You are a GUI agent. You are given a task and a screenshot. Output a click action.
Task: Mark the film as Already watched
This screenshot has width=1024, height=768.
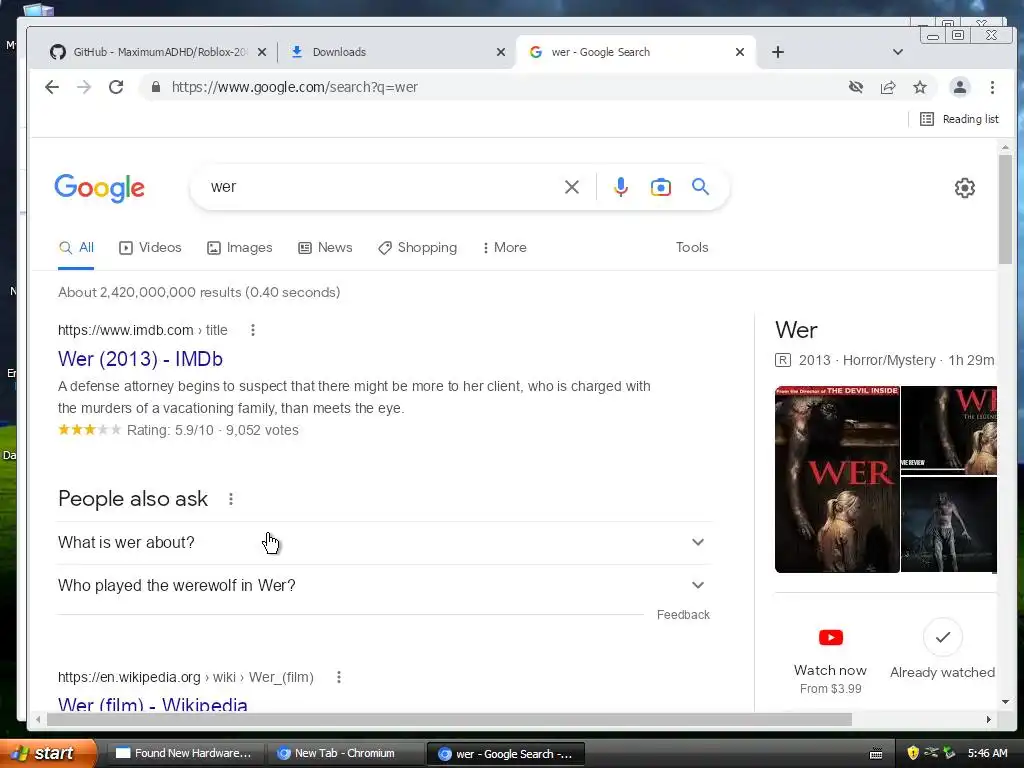942,637
